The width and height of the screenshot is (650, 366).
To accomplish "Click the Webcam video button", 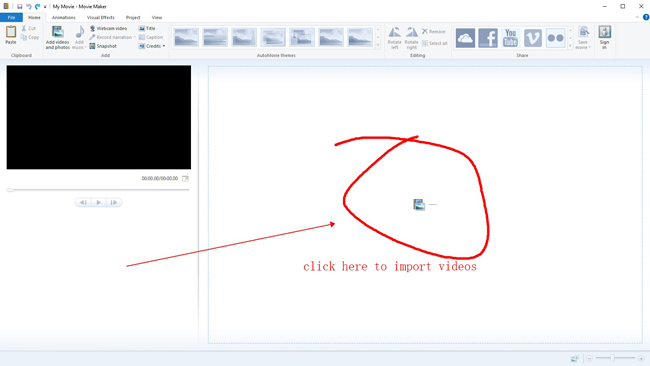I will click(x=108, y=28).
